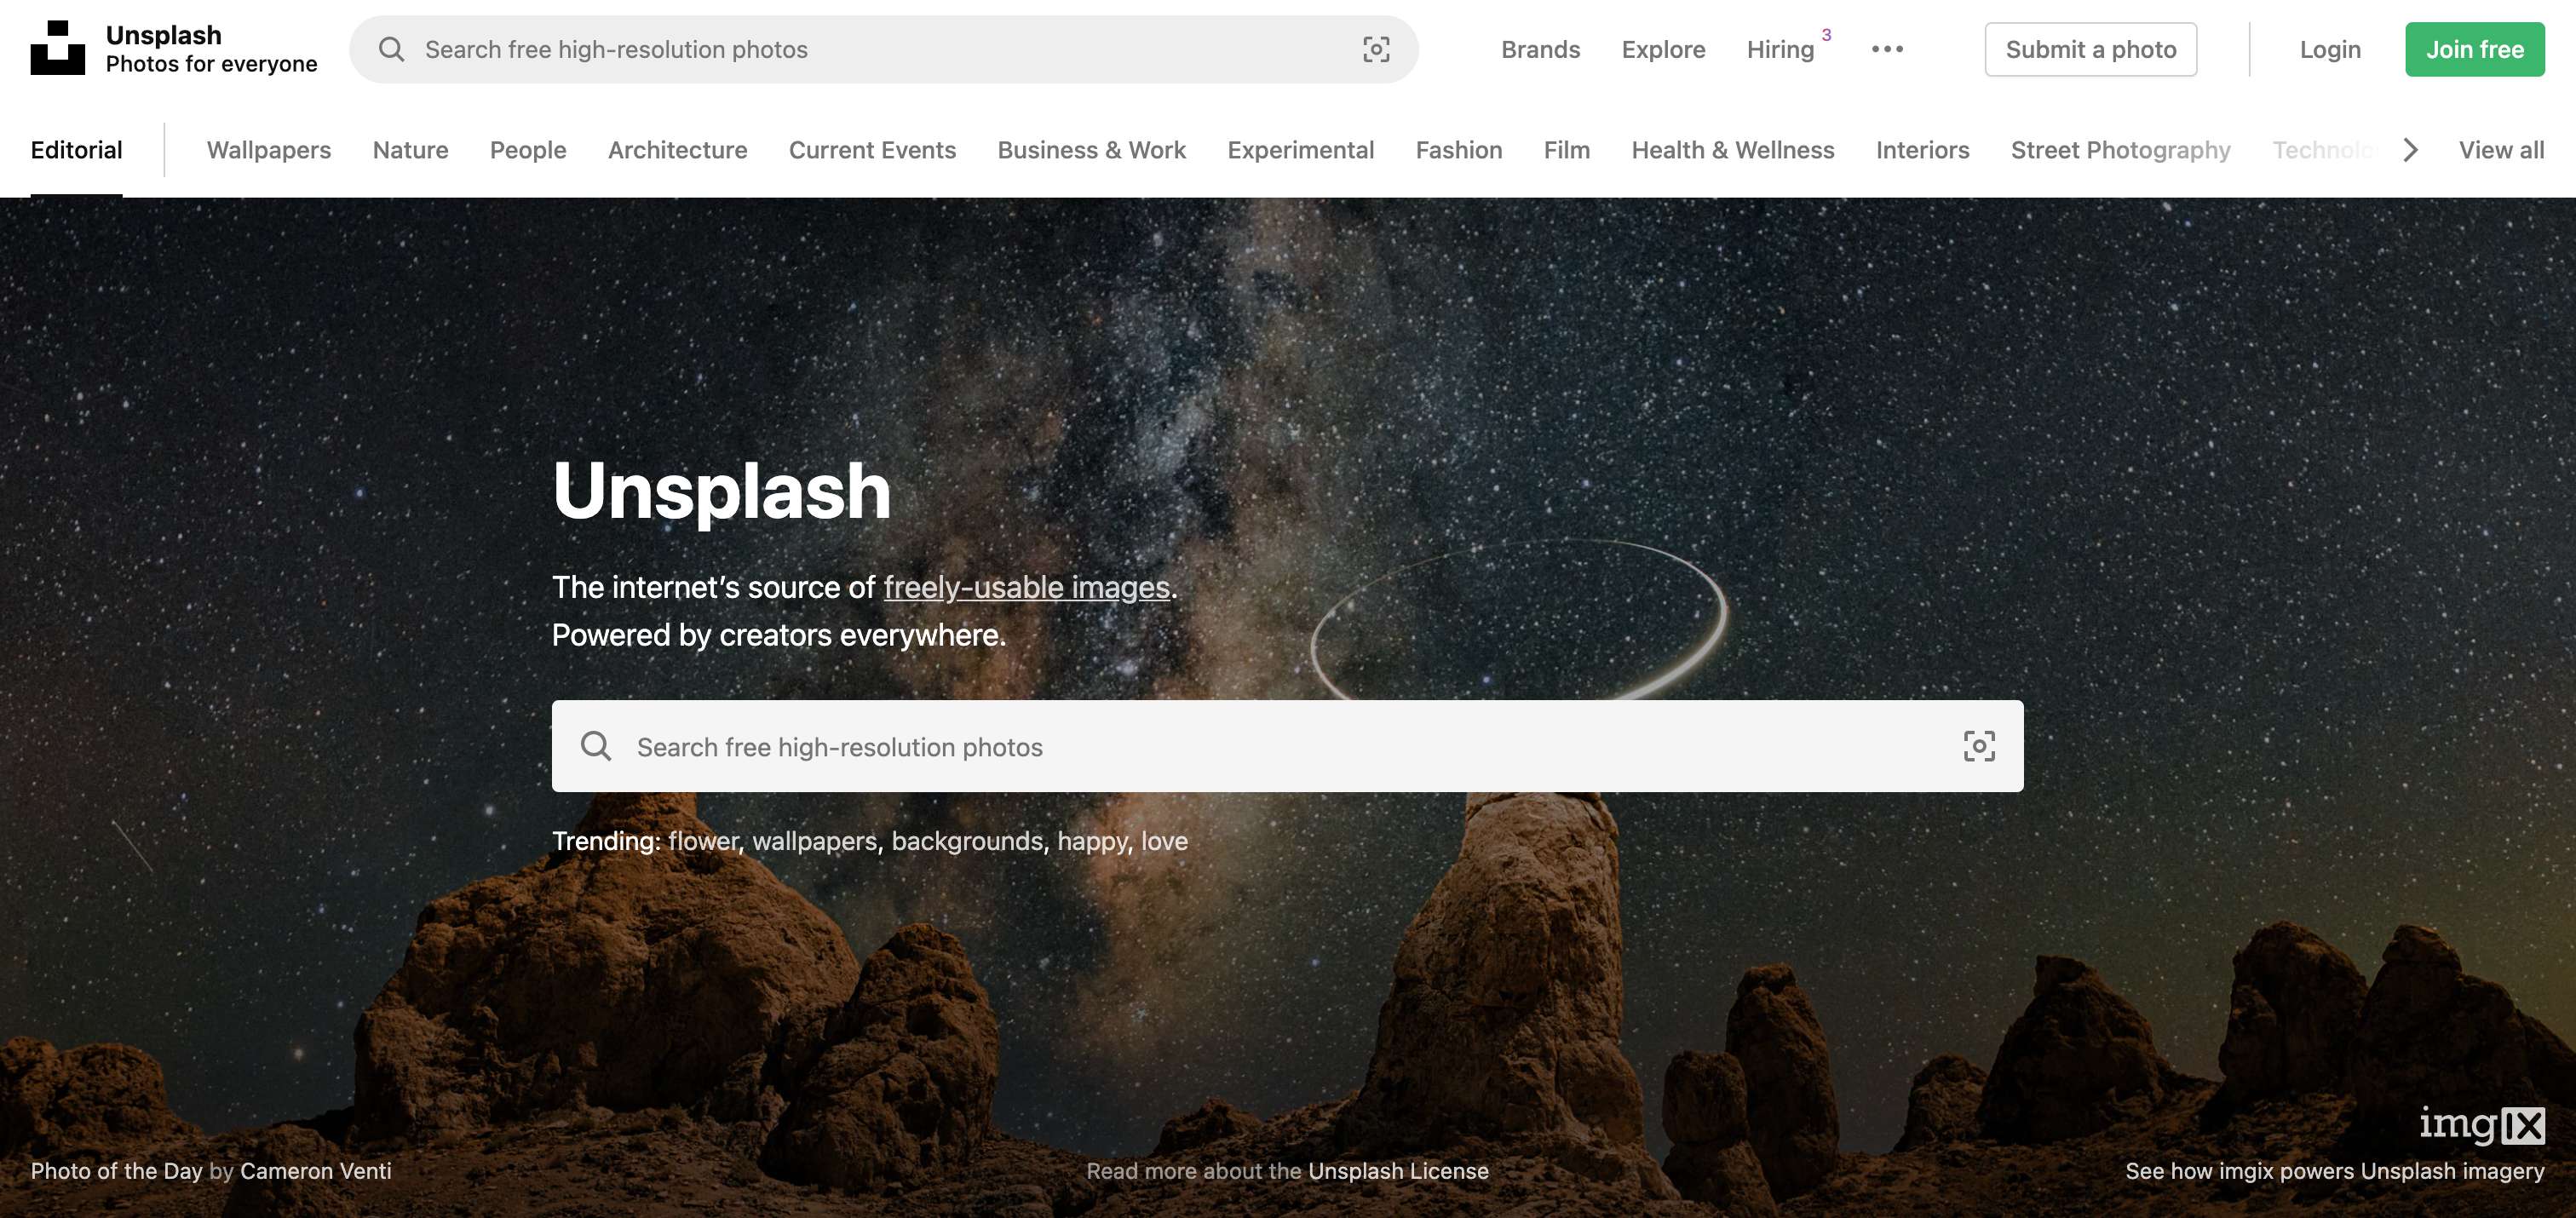Open the Explore dropdown menu
Viewport: 2576px width, 1218px height.
coord(1663,49)
